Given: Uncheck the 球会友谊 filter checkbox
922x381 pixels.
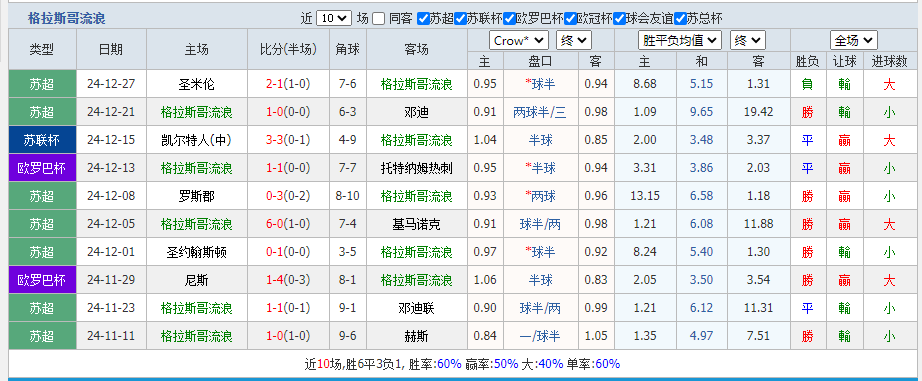Looking at the screenshot, I should coord(619,19).
